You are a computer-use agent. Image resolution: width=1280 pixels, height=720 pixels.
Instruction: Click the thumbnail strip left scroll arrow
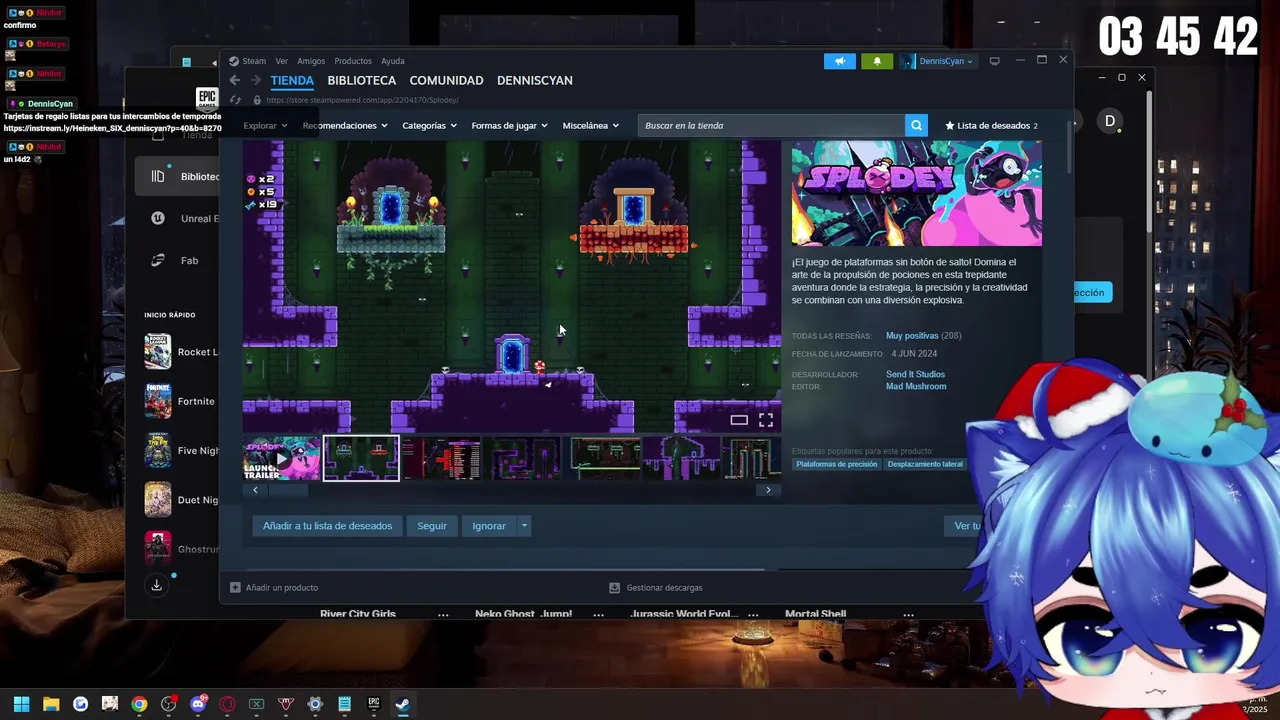255,490
